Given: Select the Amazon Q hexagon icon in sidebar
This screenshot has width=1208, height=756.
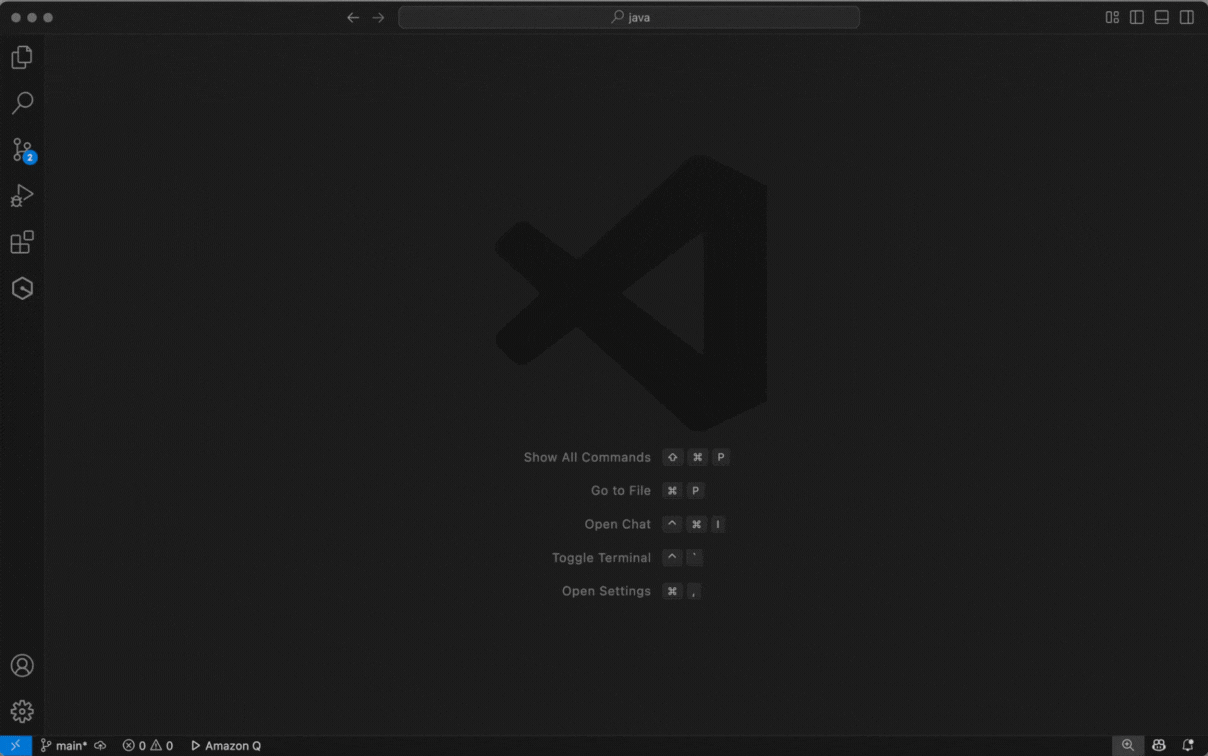Looking at the screenshot, I should point(22,288).
